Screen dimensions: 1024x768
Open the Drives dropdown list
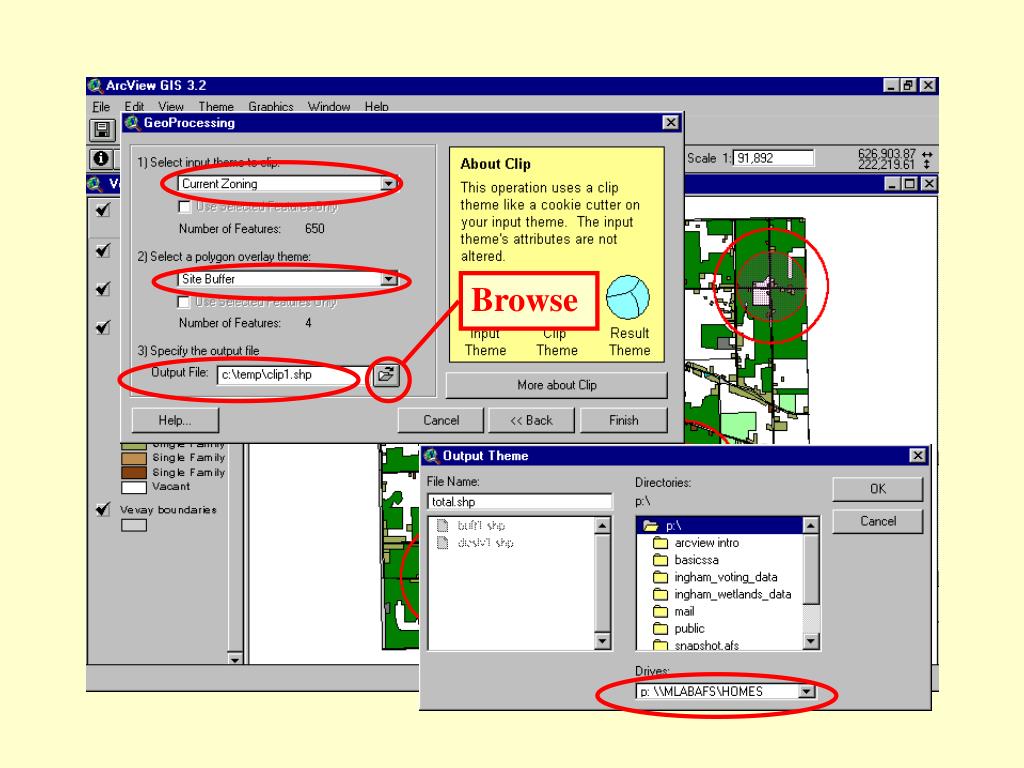coord(807,691)
